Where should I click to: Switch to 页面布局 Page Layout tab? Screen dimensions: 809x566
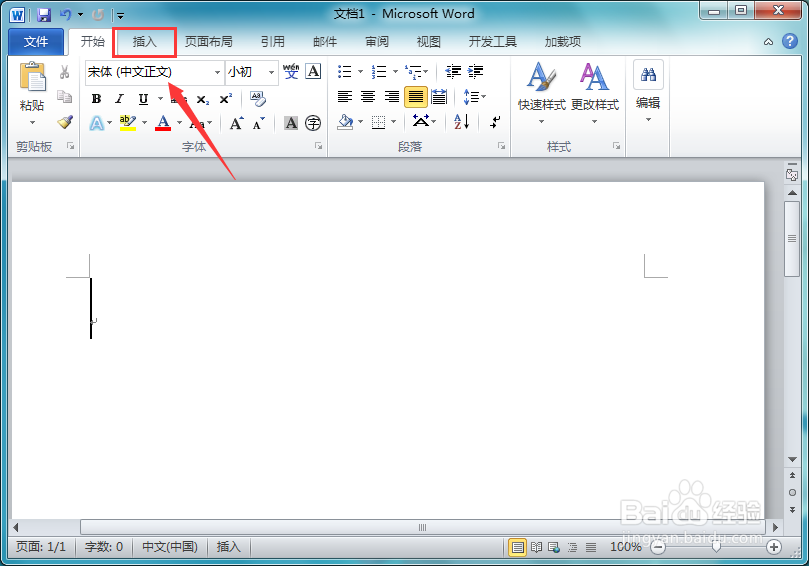click(x=208, y=41)
